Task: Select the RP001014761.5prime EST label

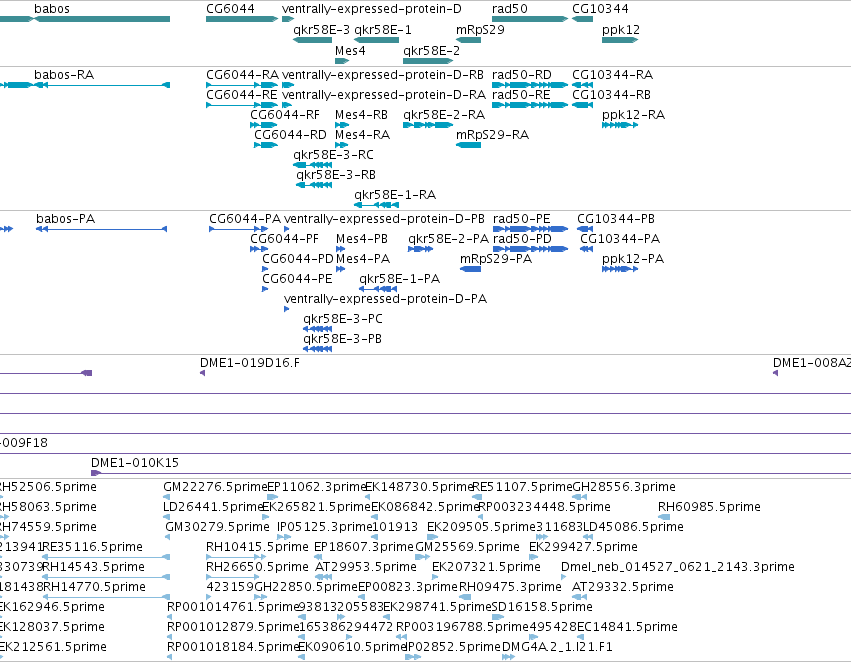Action: (233, 607)
